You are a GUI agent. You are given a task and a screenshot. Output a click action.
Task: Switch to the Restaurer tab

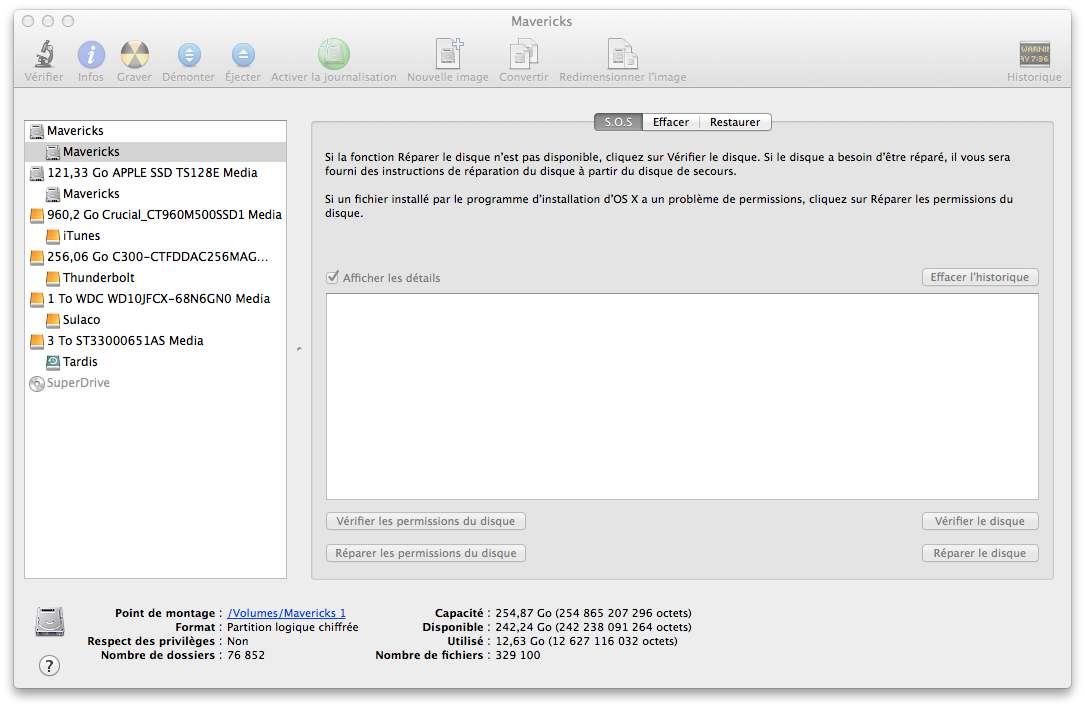click(x=735, y=122)
